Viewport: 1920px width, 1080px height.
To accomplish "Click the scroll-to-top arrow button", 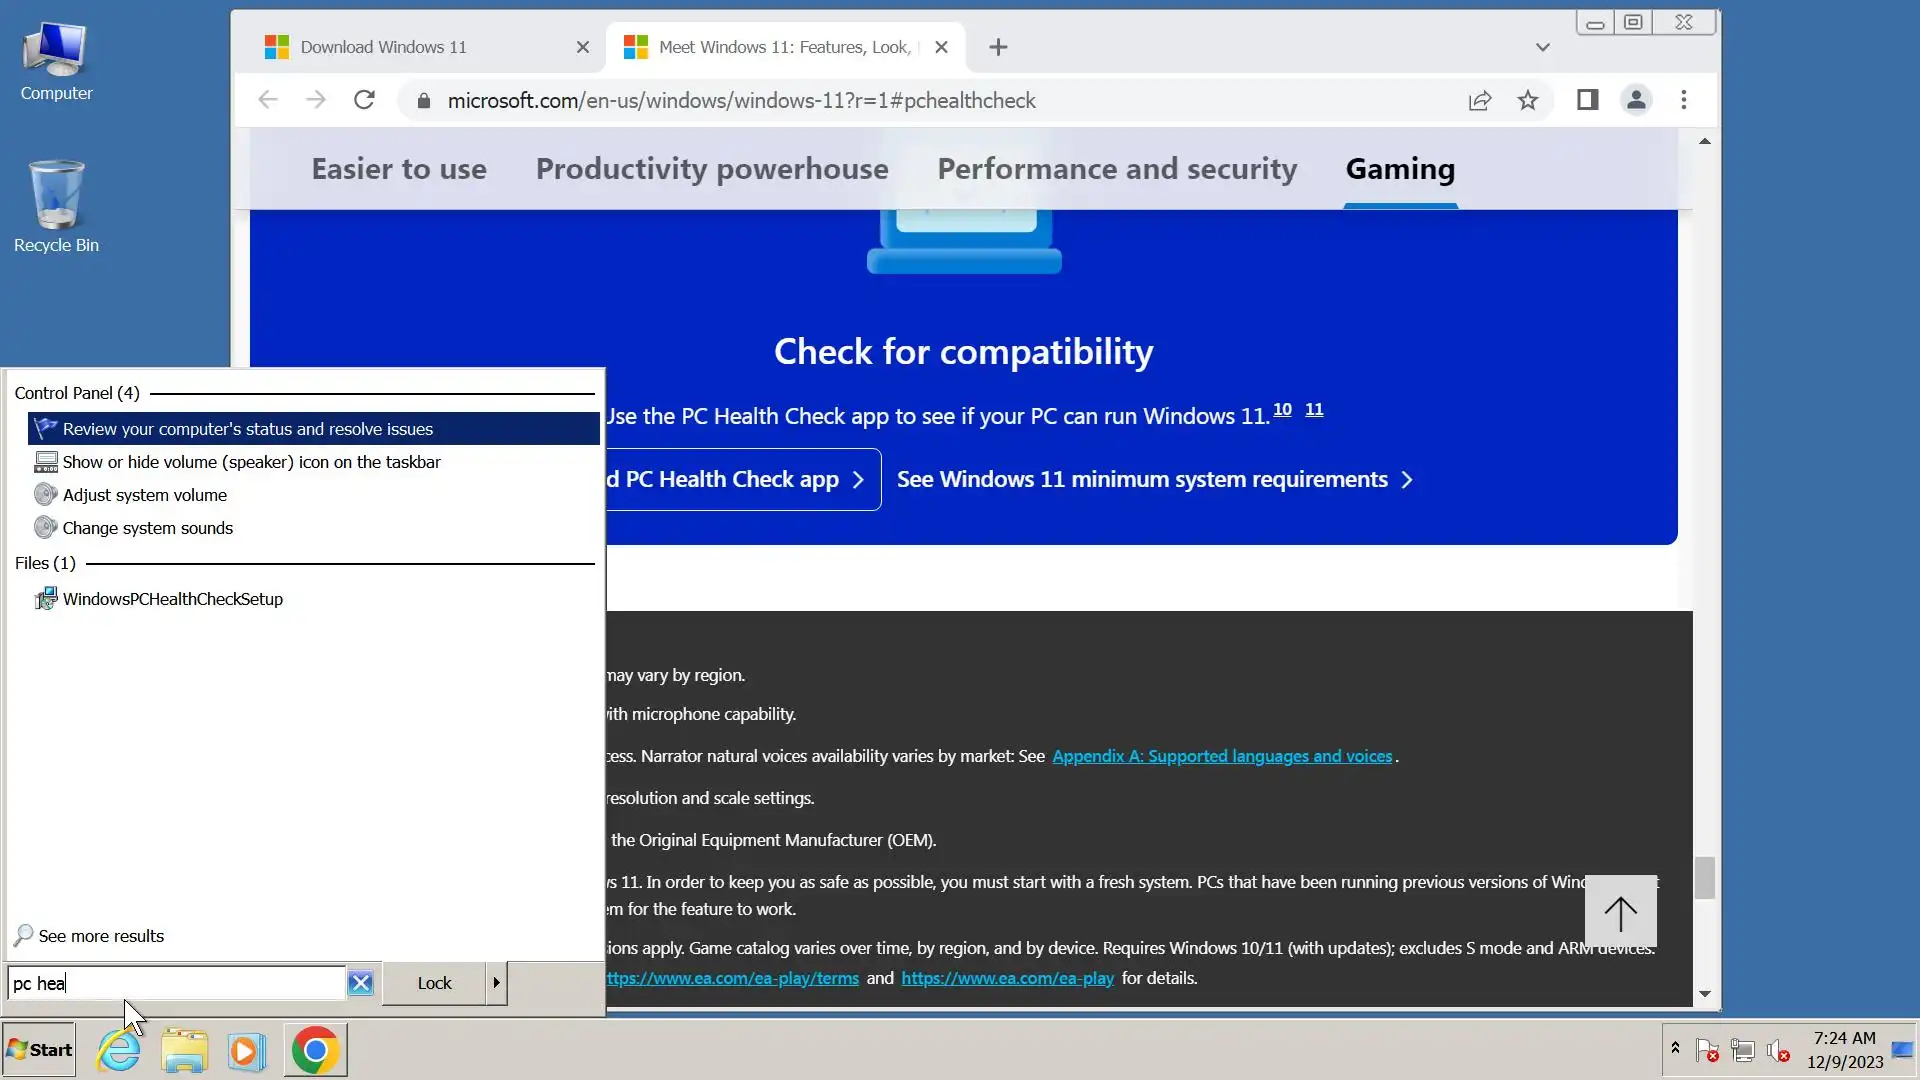I will tap(1620, 911).
